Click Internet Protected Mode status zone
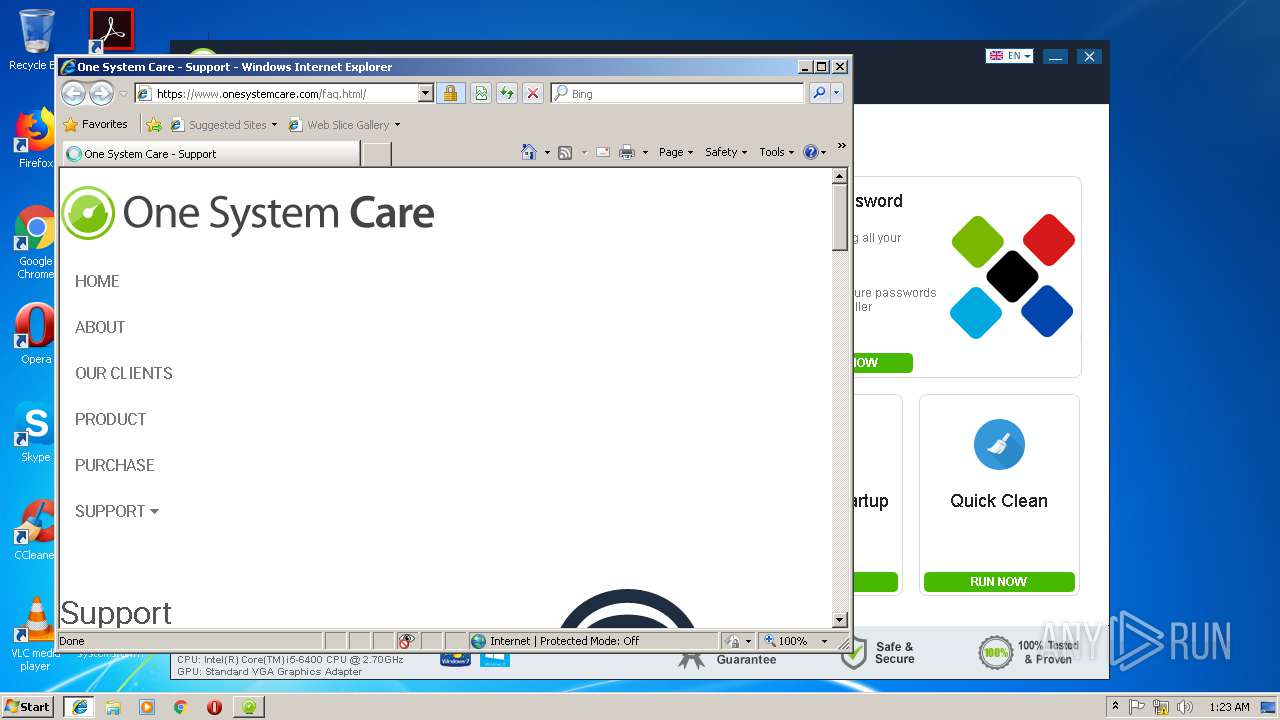 pos(592,641)
